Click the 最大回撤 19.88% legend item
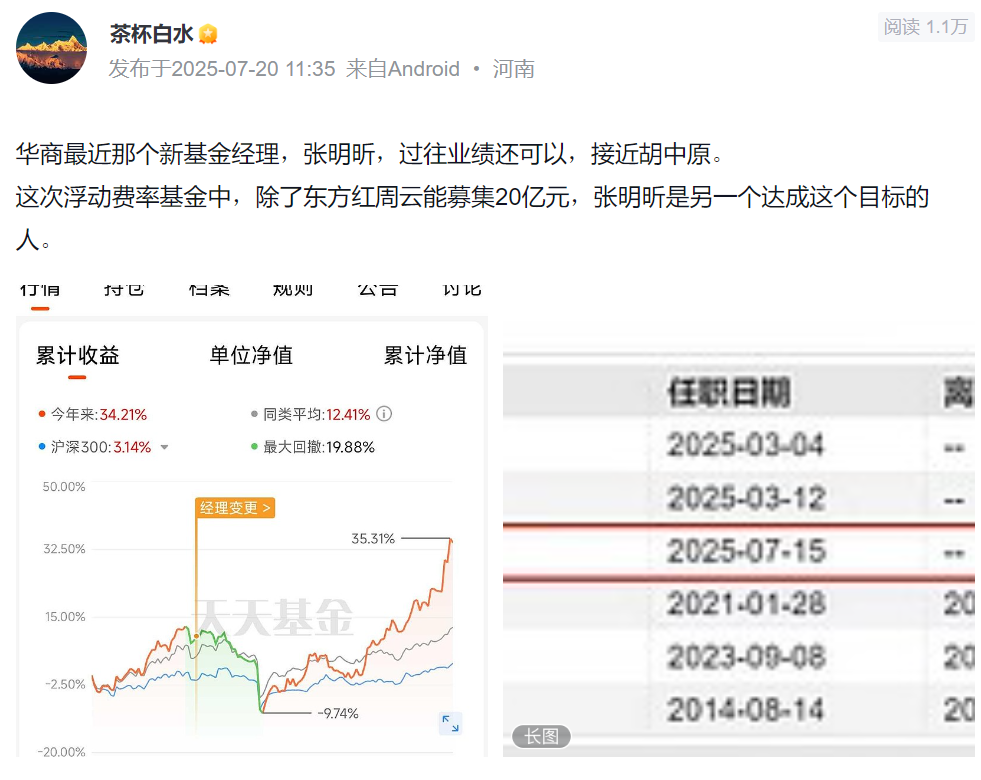 [312, 447]
